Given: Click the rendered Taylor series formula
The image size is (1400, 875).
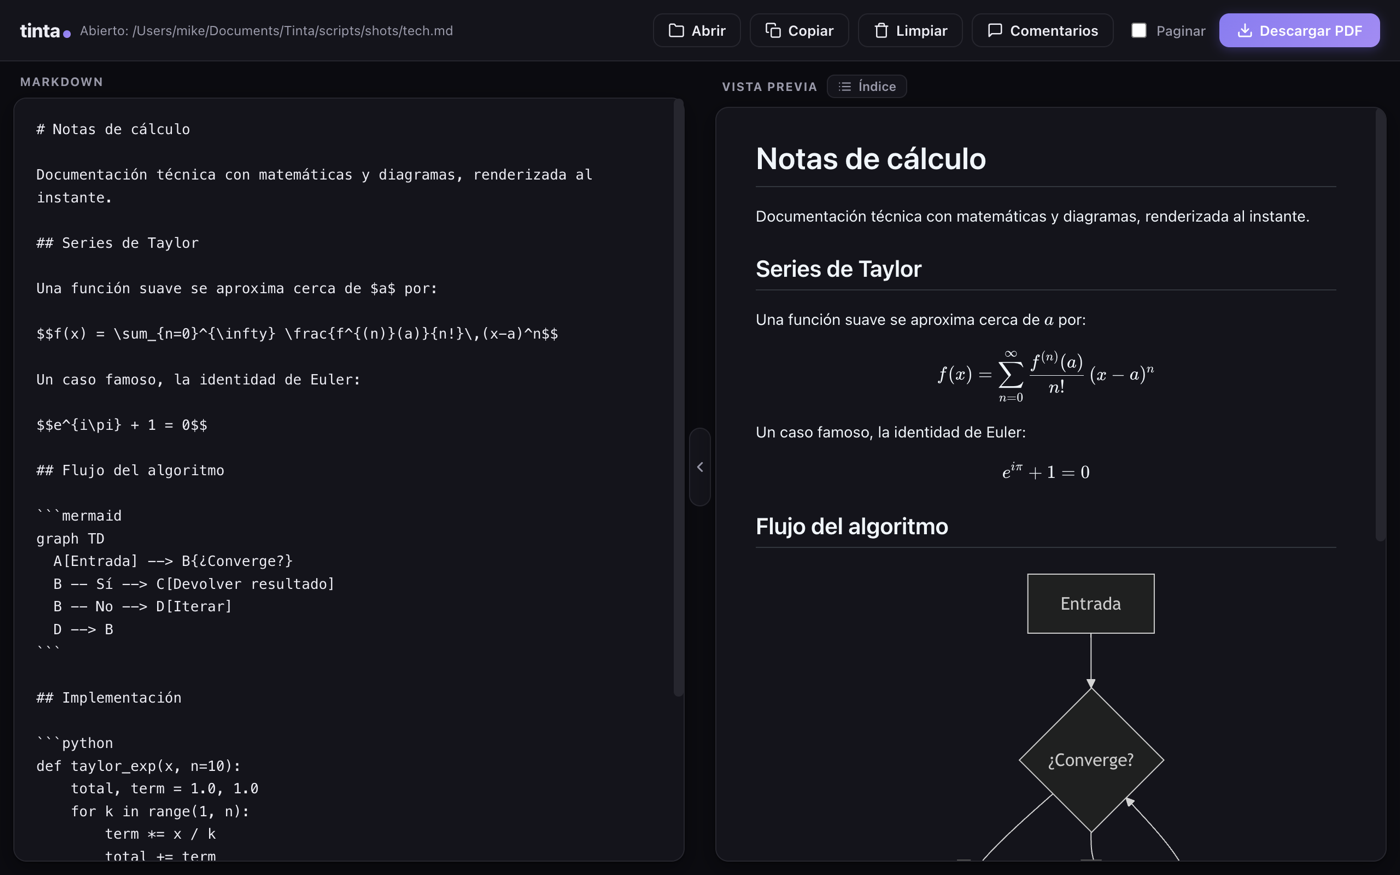Looking at the screenshot, I should click(x=1046, y=375).
